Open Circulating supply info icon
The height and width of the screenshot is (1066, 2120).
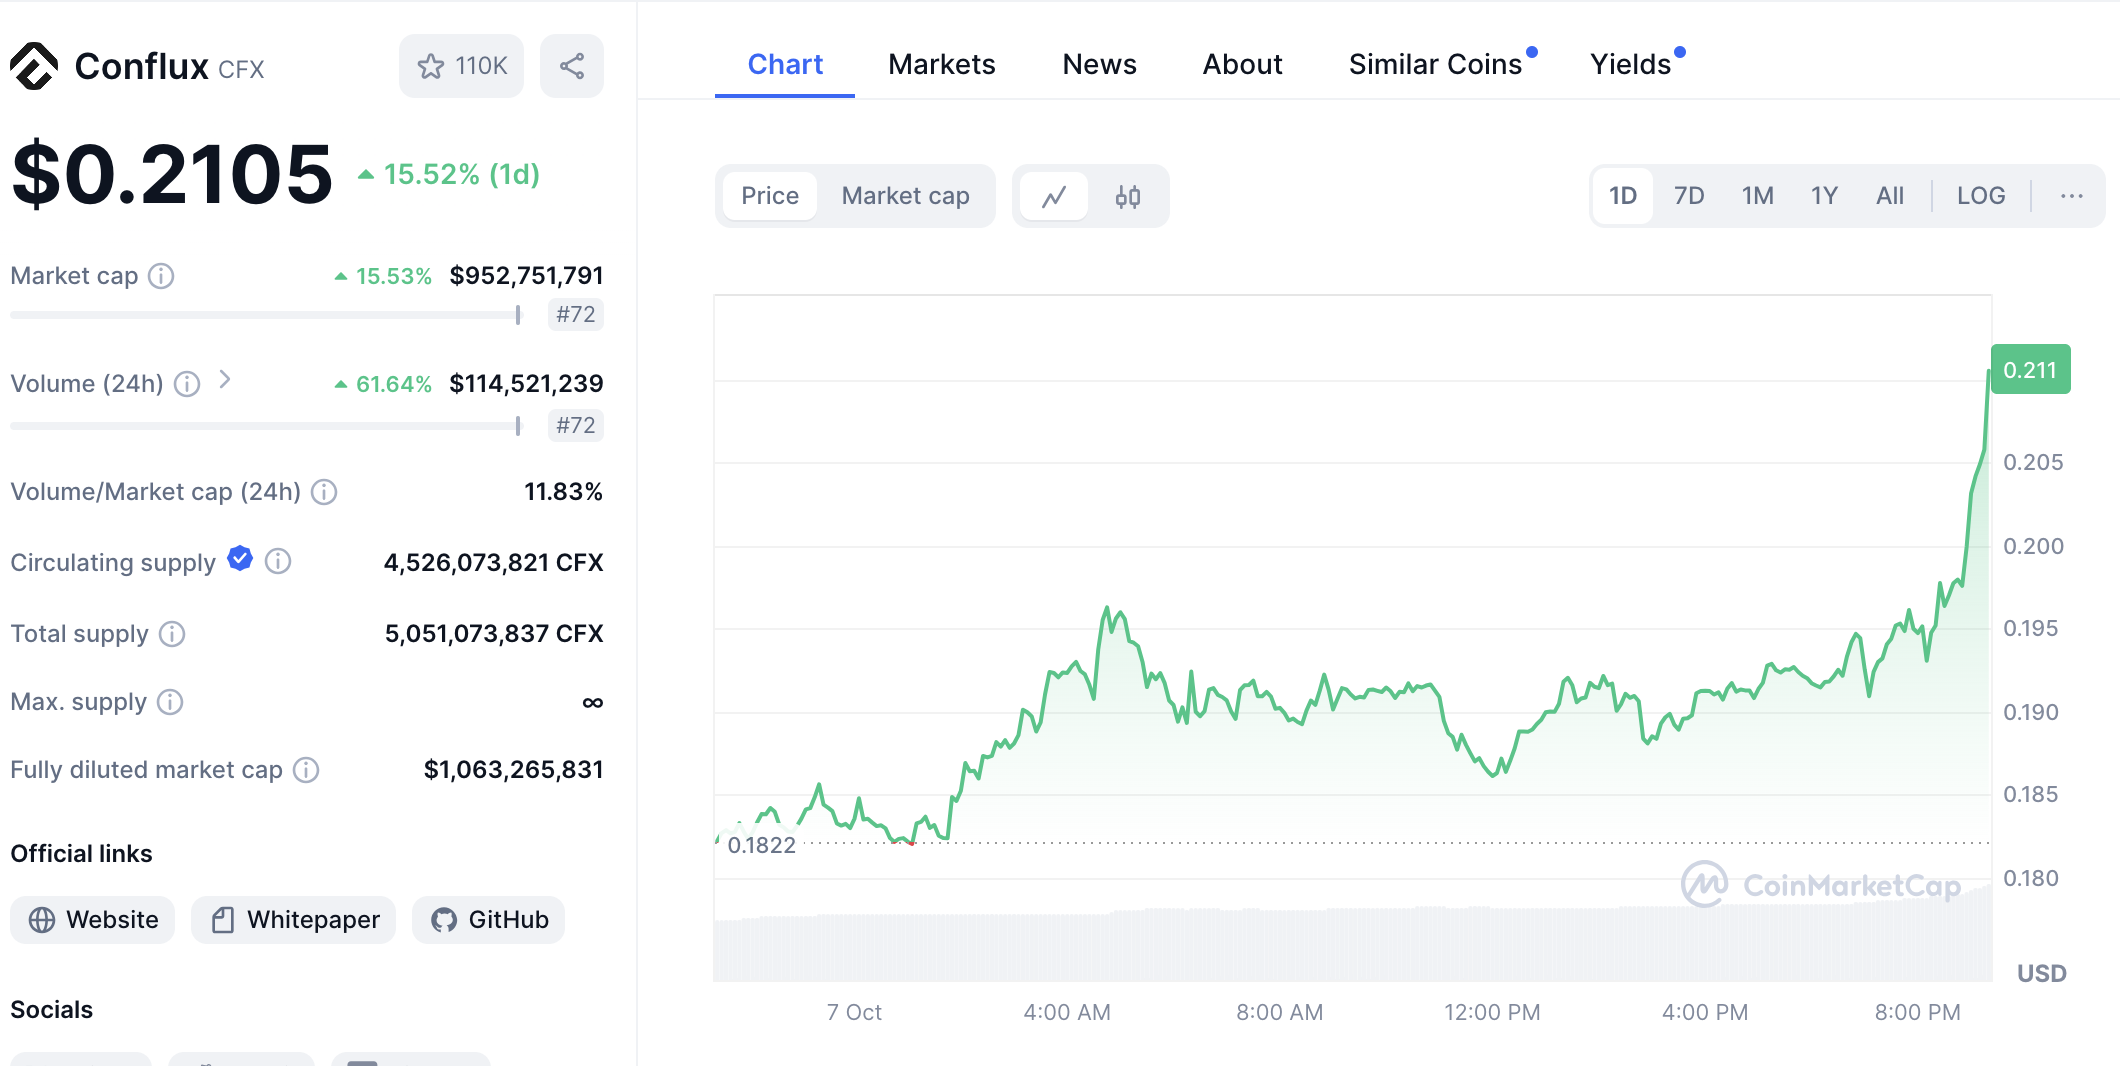click(278, 562)
